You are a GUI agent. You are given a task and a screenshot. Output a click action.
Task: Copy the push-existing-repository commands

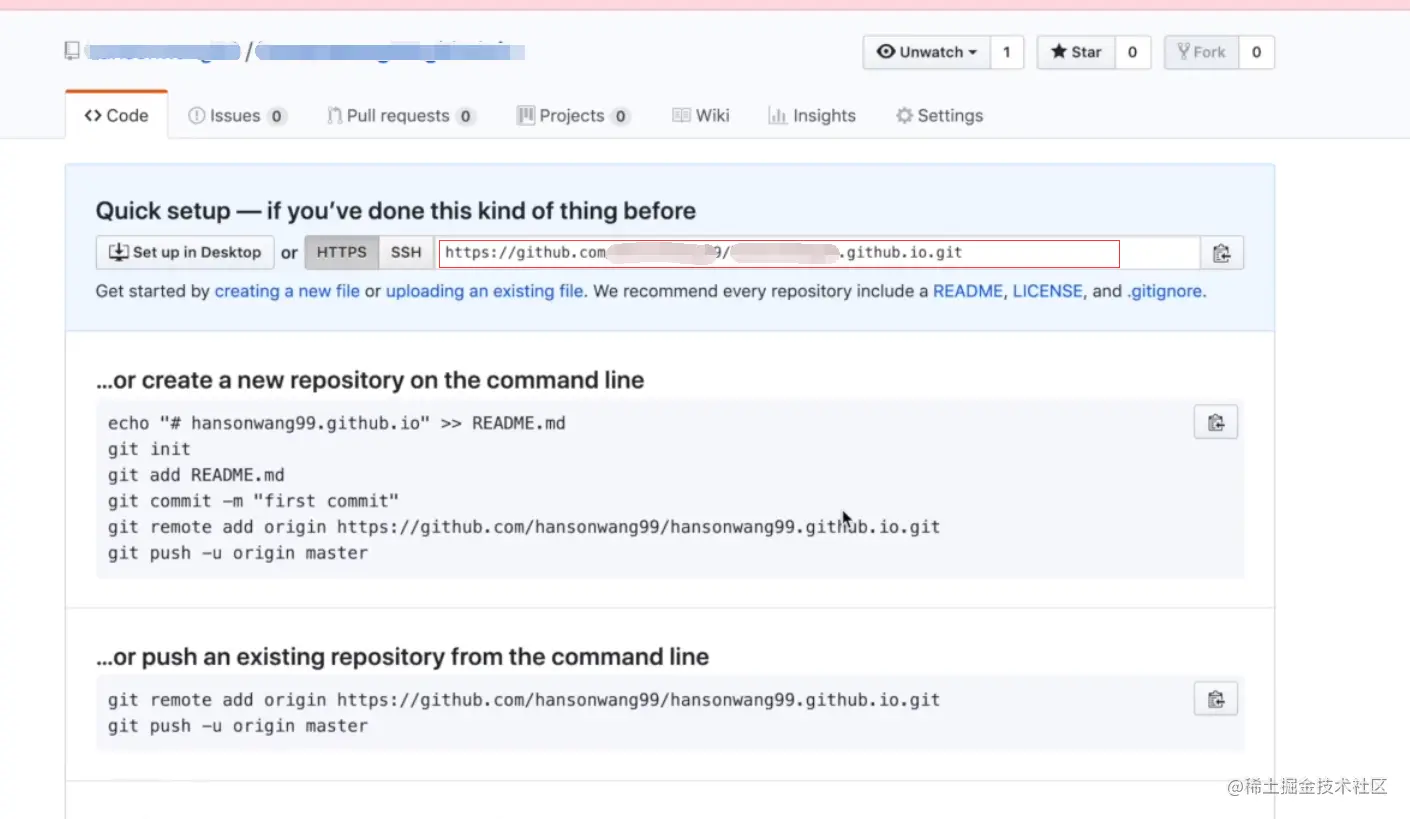pyautogui.click(x=1216, y=698)
